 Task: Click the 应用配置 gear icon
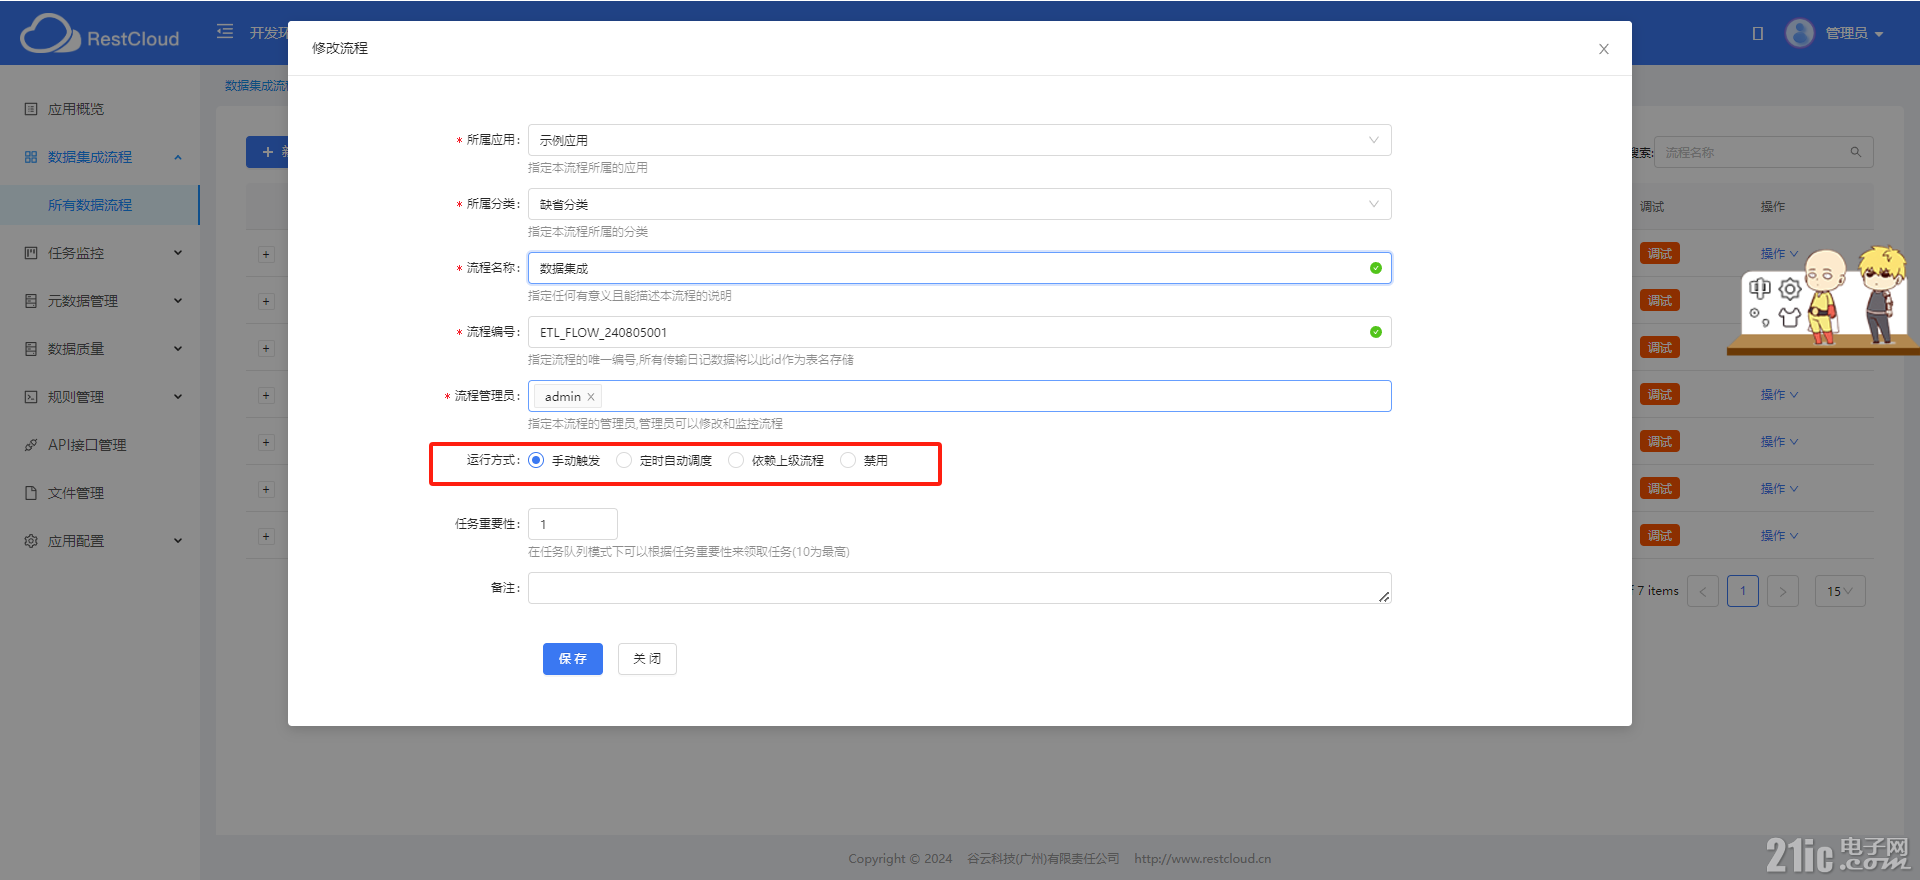(31, 541)
